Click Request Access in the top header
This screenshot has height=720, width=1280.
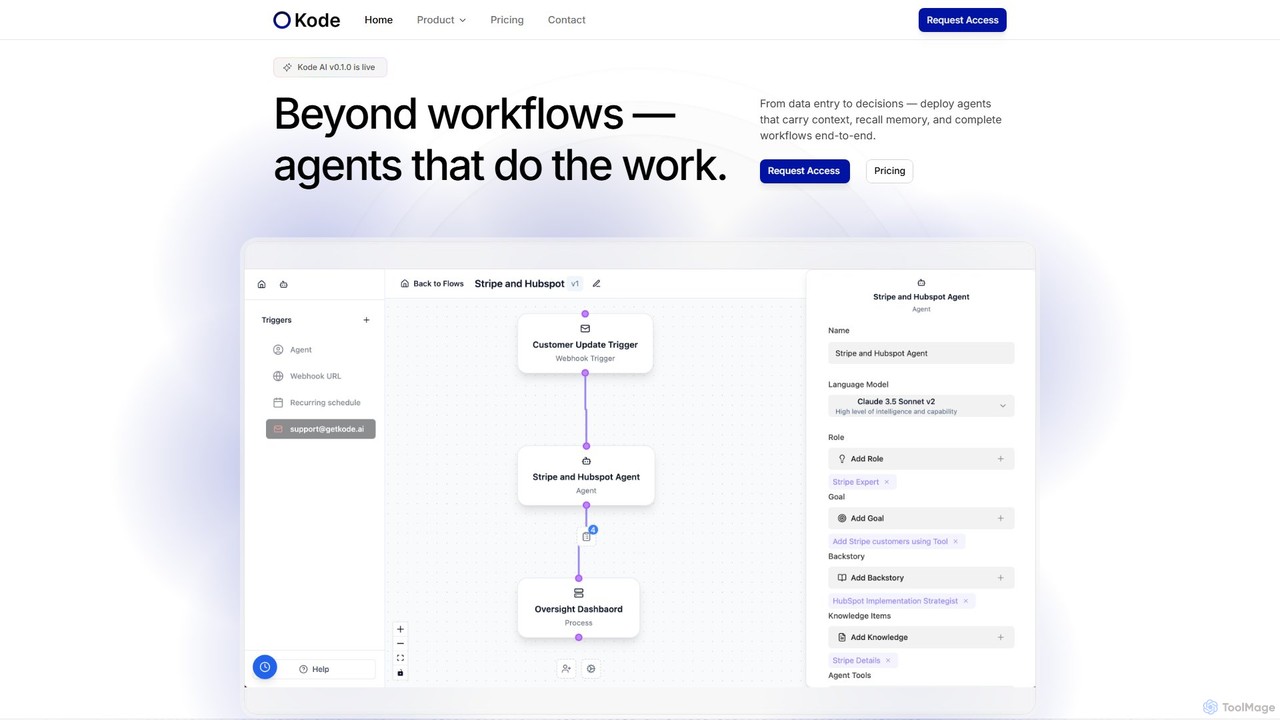pos(962,20)
